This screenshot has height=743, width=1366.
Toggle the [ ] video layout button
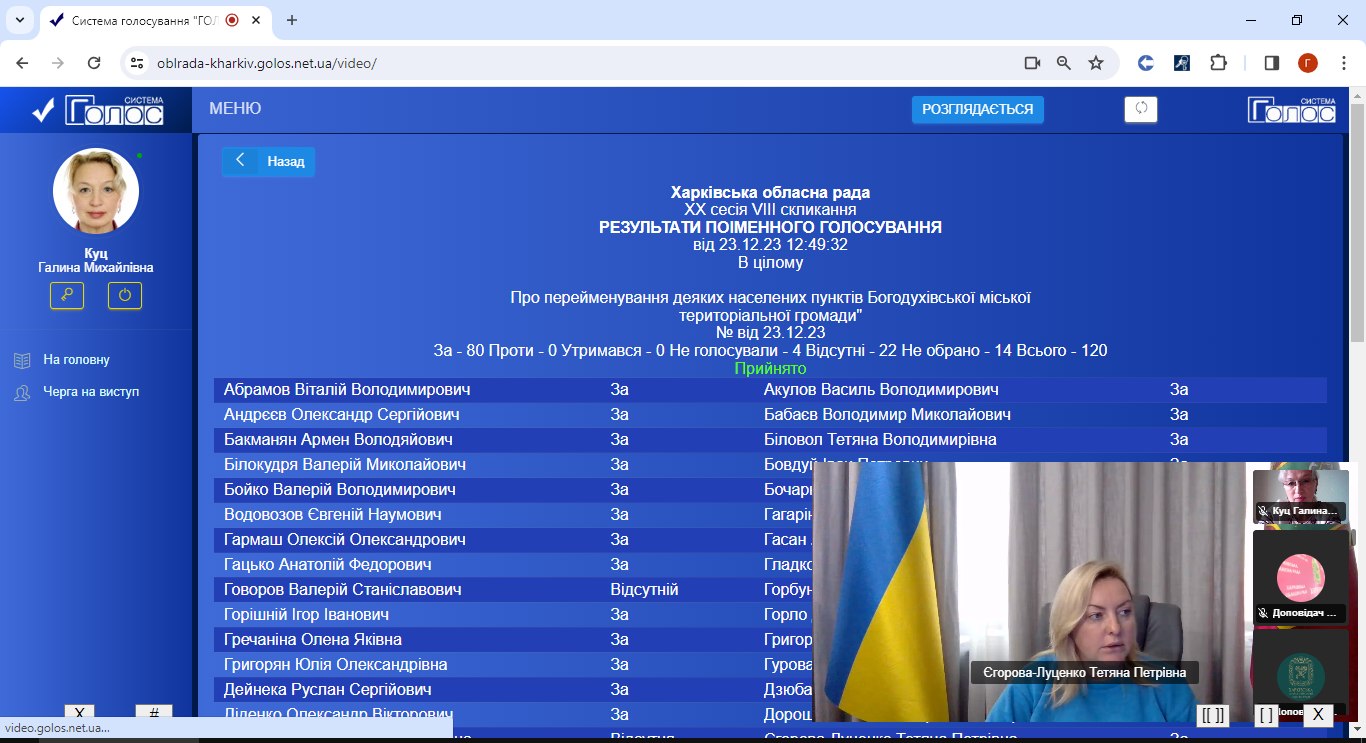[1266, 714]
